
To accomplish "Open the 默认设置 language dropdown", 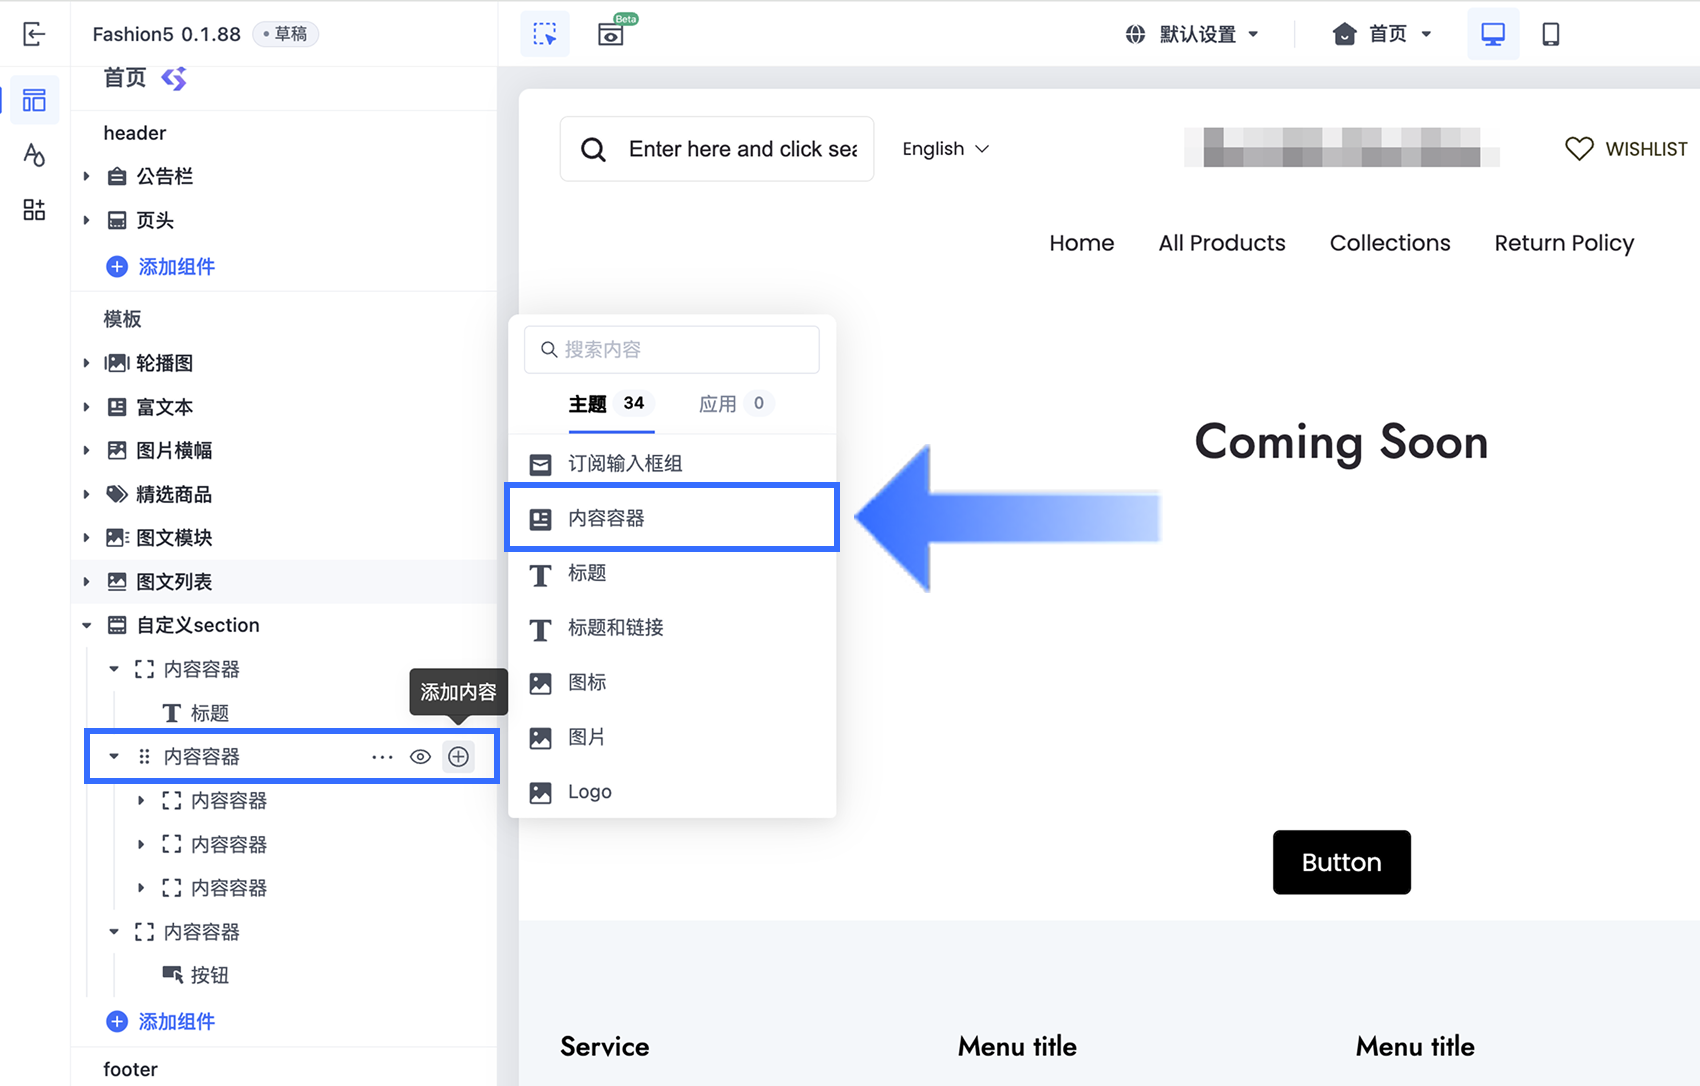I will pos(1192,34).
